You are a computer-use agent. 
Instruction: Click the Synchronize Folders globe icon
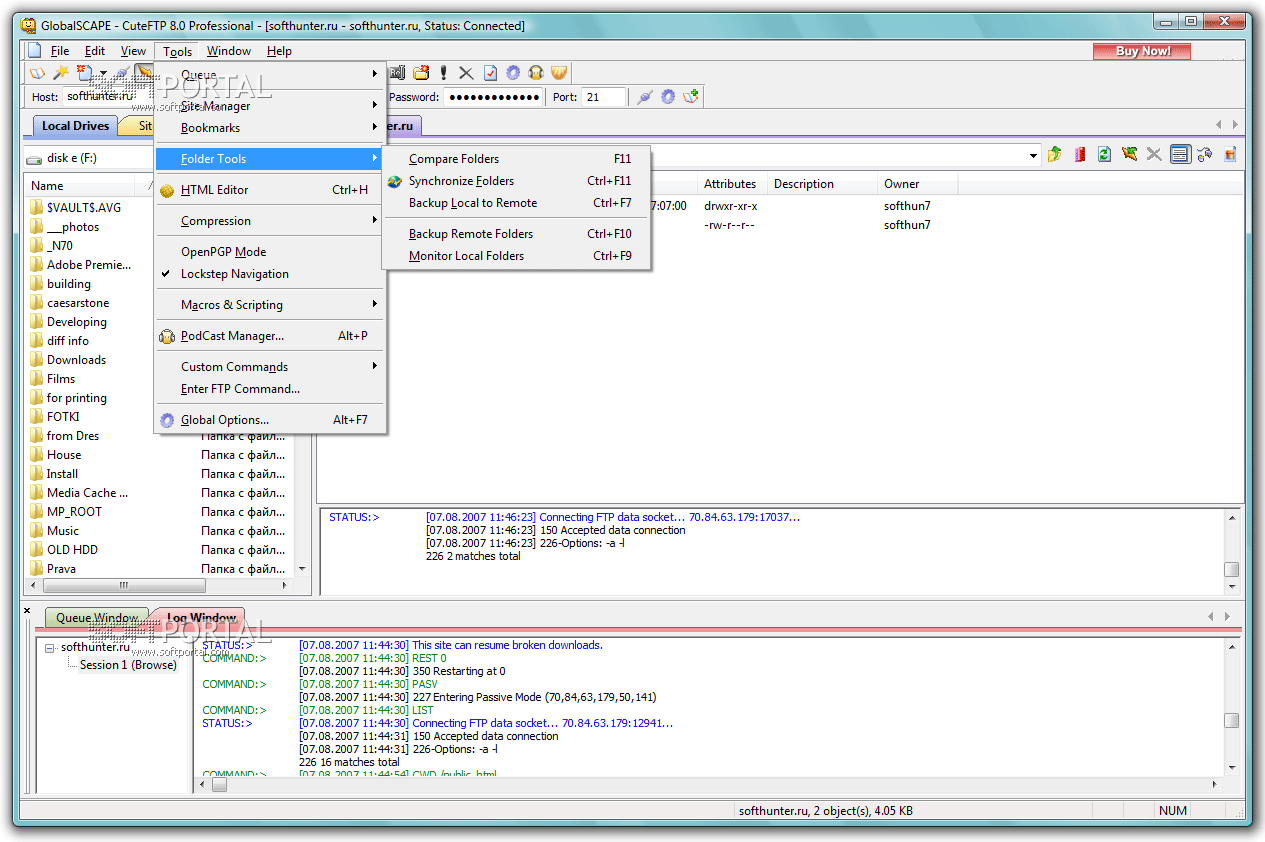(x=395, y=181)
